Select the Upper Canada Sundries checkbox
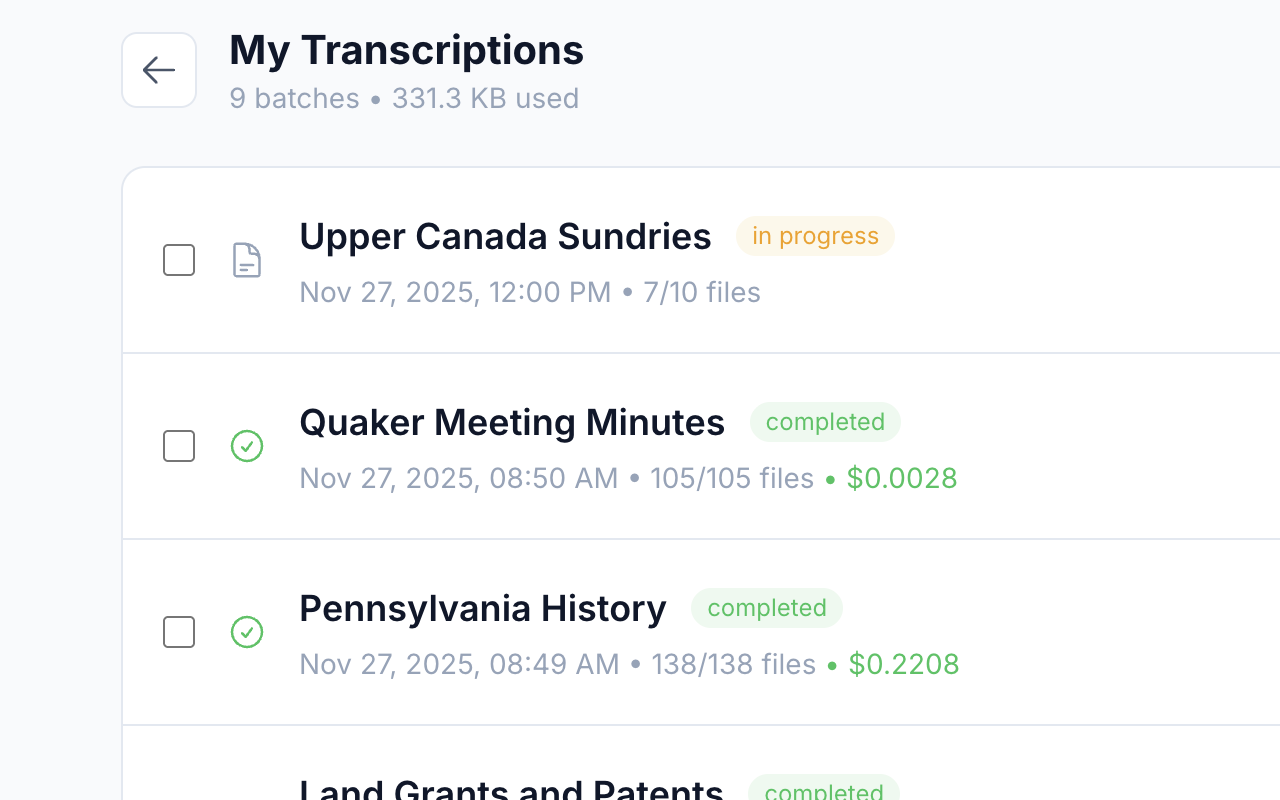The width and height of the screenshot is (1280, 800). coord(179,260)
